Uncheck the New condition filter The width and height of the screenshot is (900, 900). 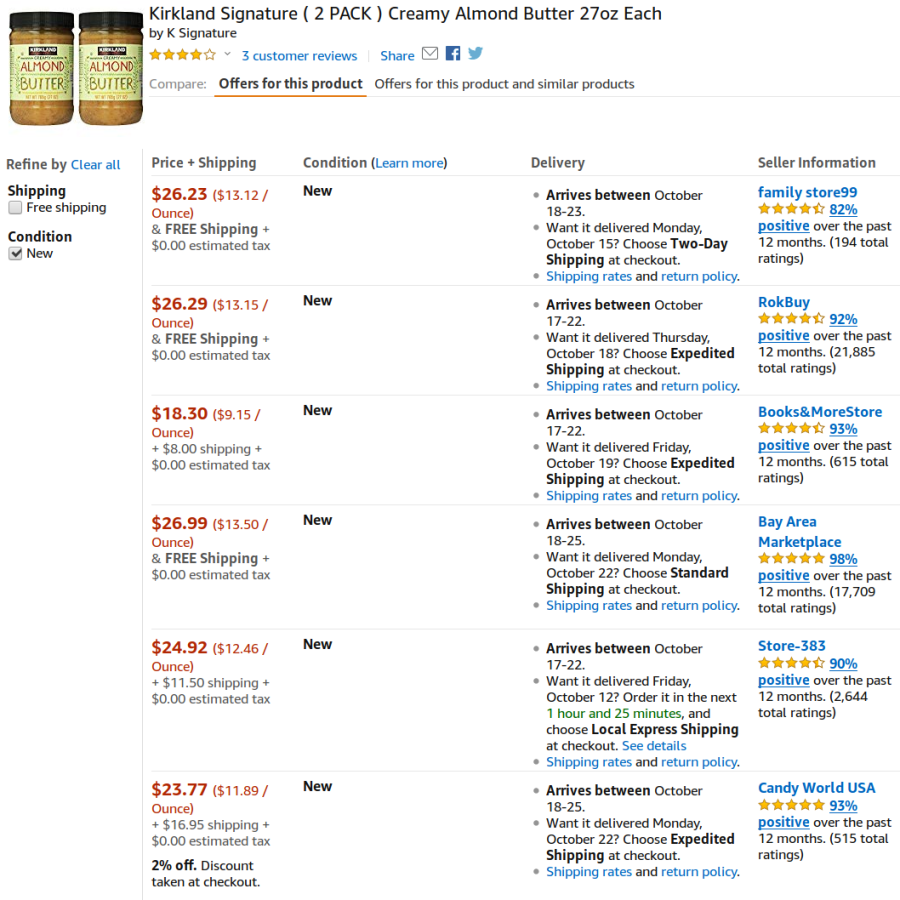[x=16, y=253]
